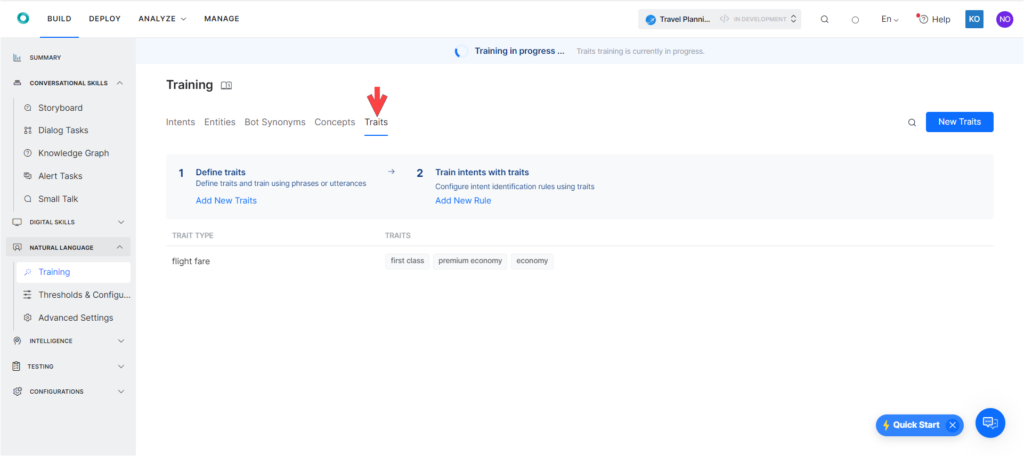This screenshot has height=456, width=1024.
Task: Switch to the Intents tab
Action: (180, 122)
